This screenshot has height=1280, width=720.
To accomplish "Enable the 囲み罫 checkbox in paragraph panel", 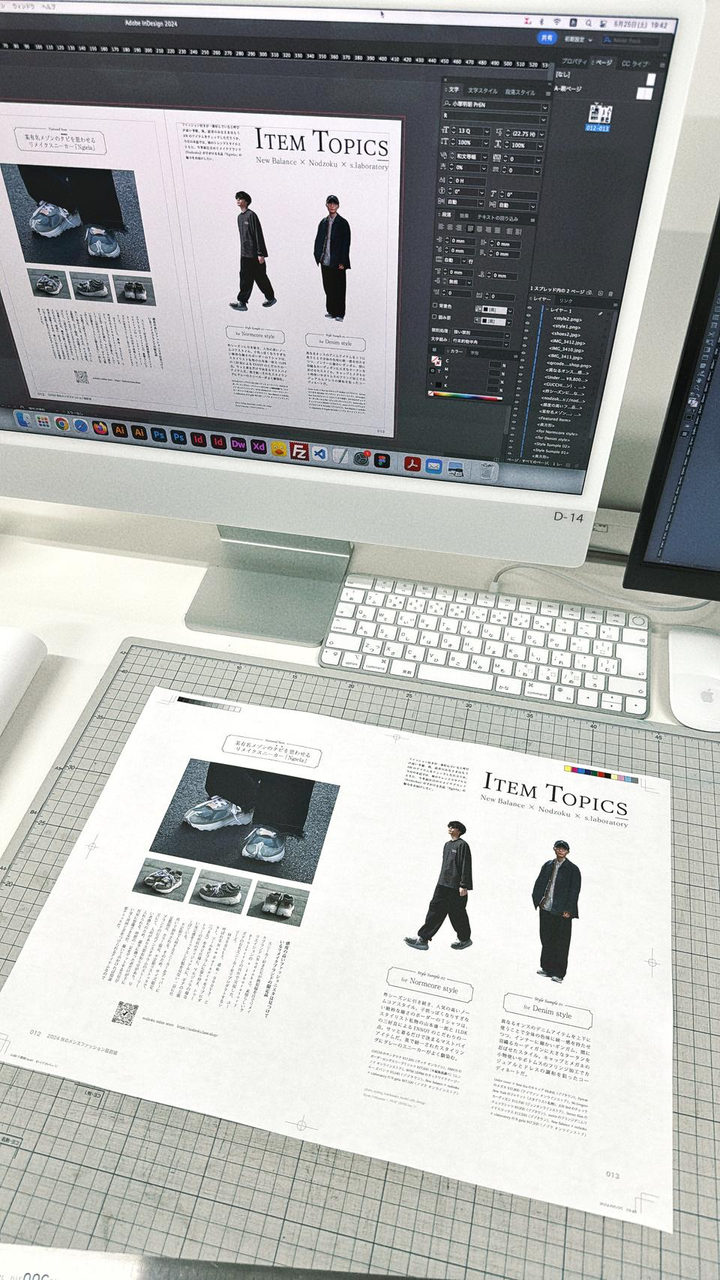I will 434,316.
